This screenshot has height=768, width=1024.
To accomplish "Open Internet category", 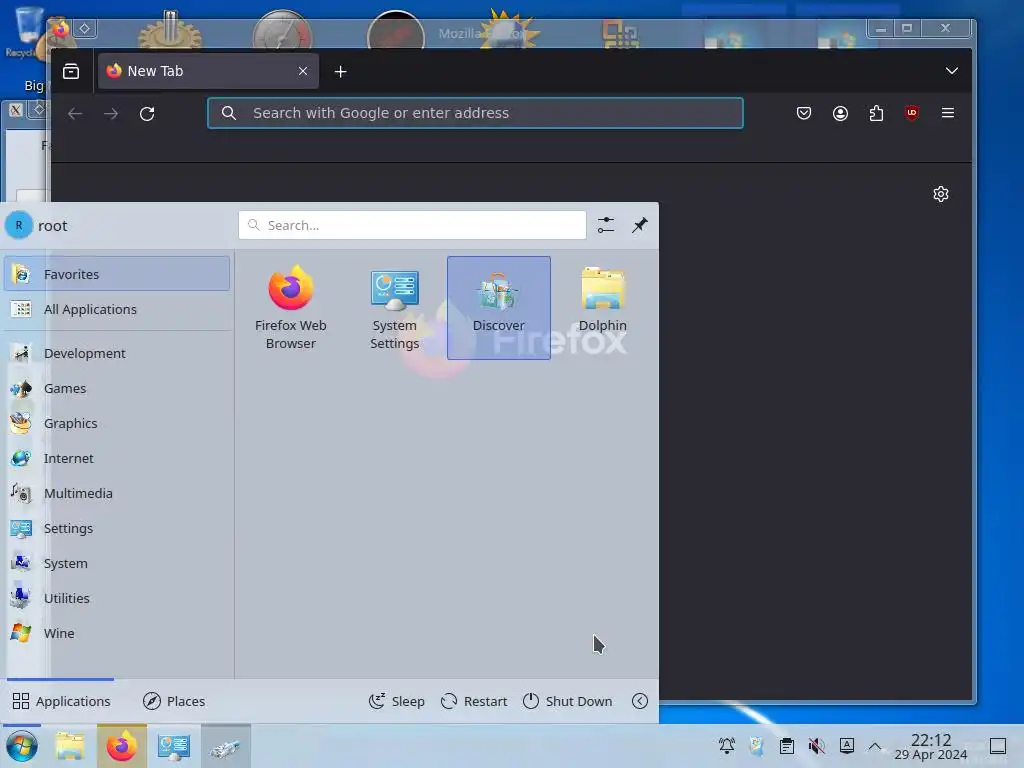I will pyautogui.click(x=117, y=458).
